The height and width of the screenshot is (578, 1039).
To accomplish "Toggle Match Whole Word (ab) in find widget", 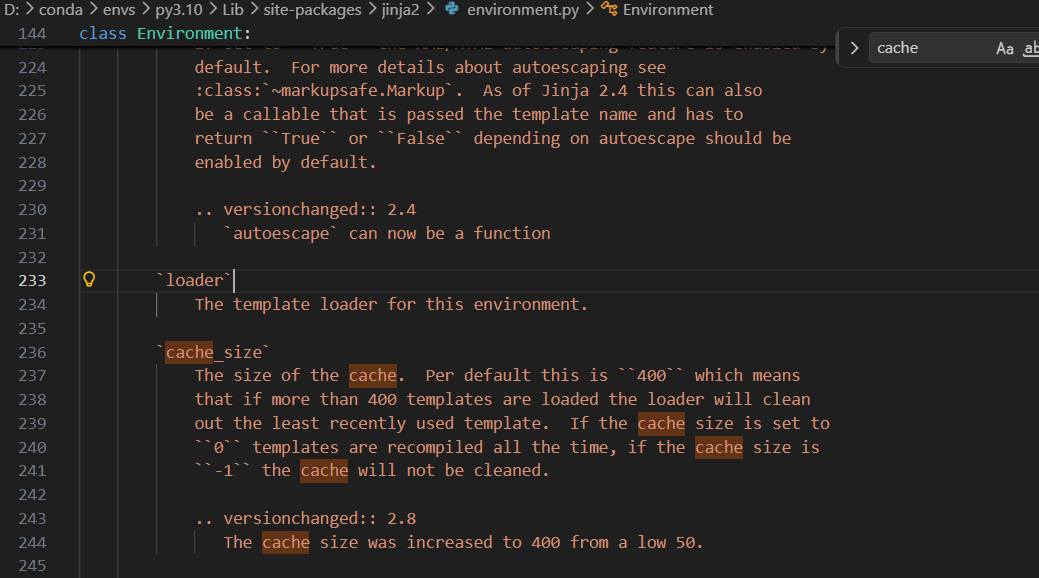I will [x=1030, y=48].
